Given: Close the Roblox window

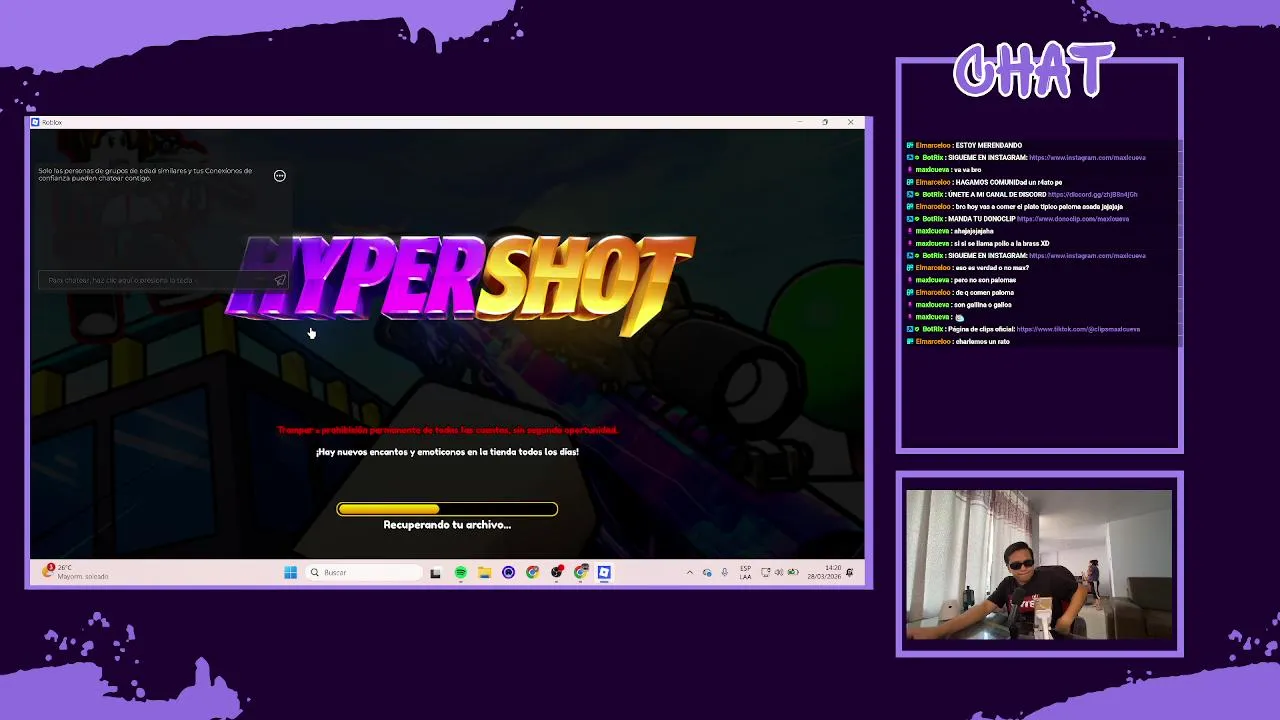Looking at the screenshot, I should [851, 122].
